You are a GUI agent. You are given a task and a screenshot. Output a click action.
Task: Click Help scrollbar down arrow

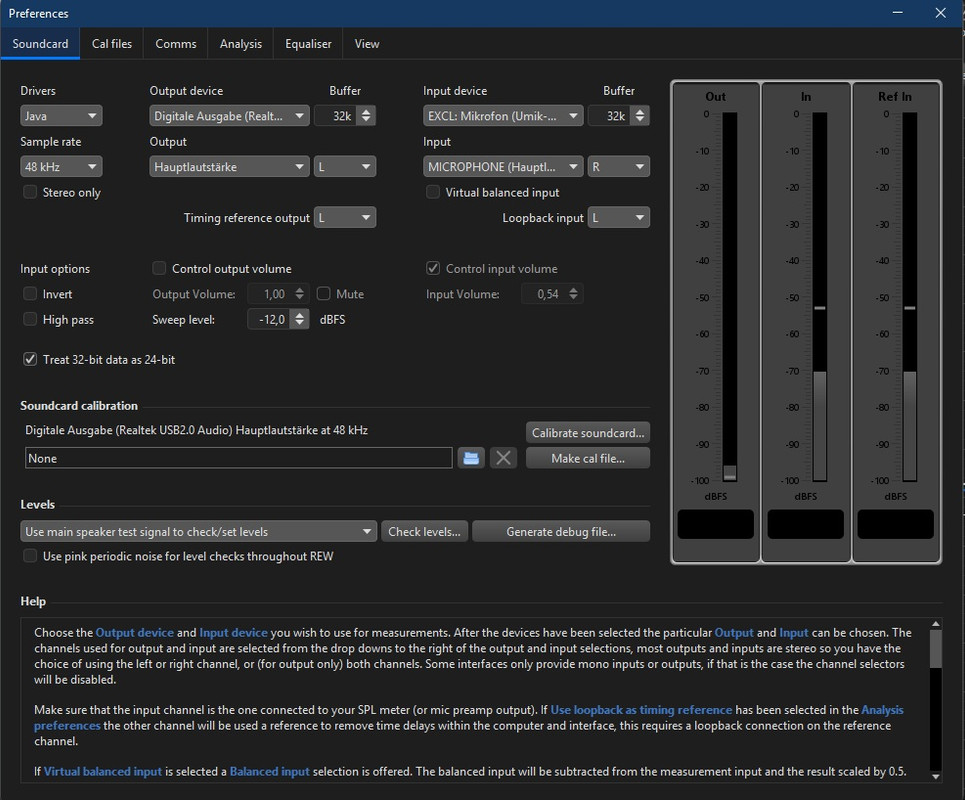coord(935,776)
